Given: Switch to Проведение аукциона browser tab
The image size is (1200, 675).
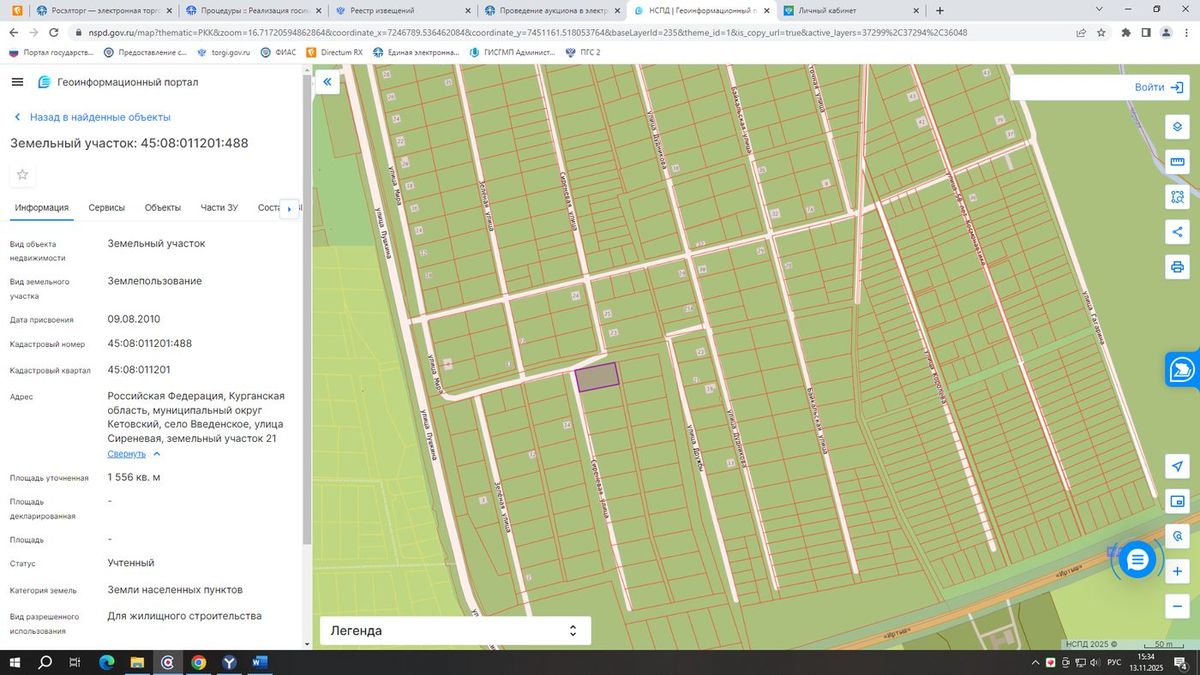Looking at the screenshot, I should pyautogui.click(x=550, y=10).
